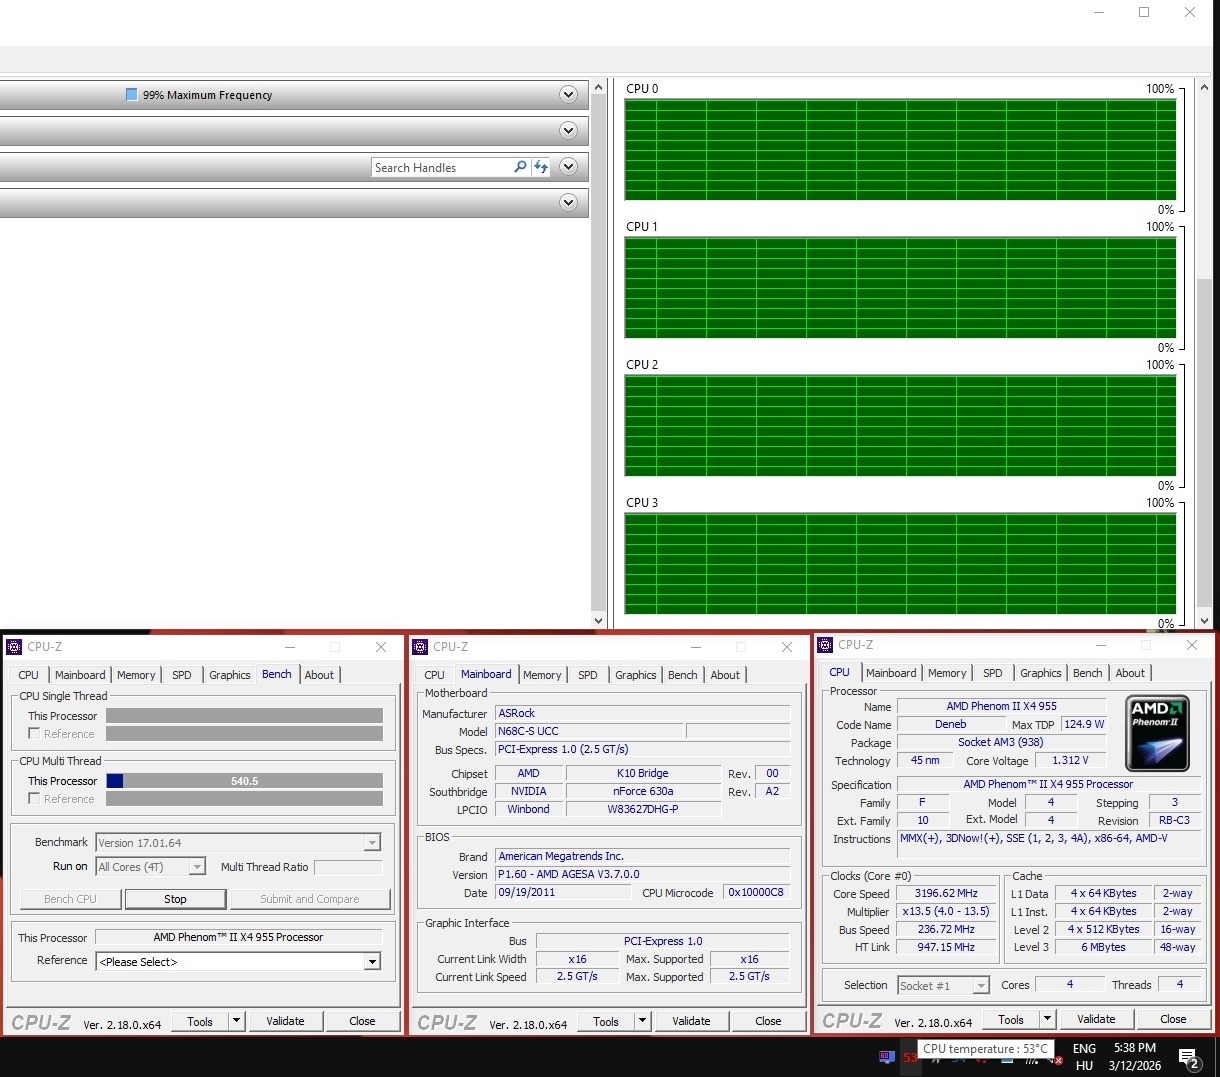Click the title icon of the Bench CPU-Z window
This screenshot has height=1077, width=1220.
(14, 647)
